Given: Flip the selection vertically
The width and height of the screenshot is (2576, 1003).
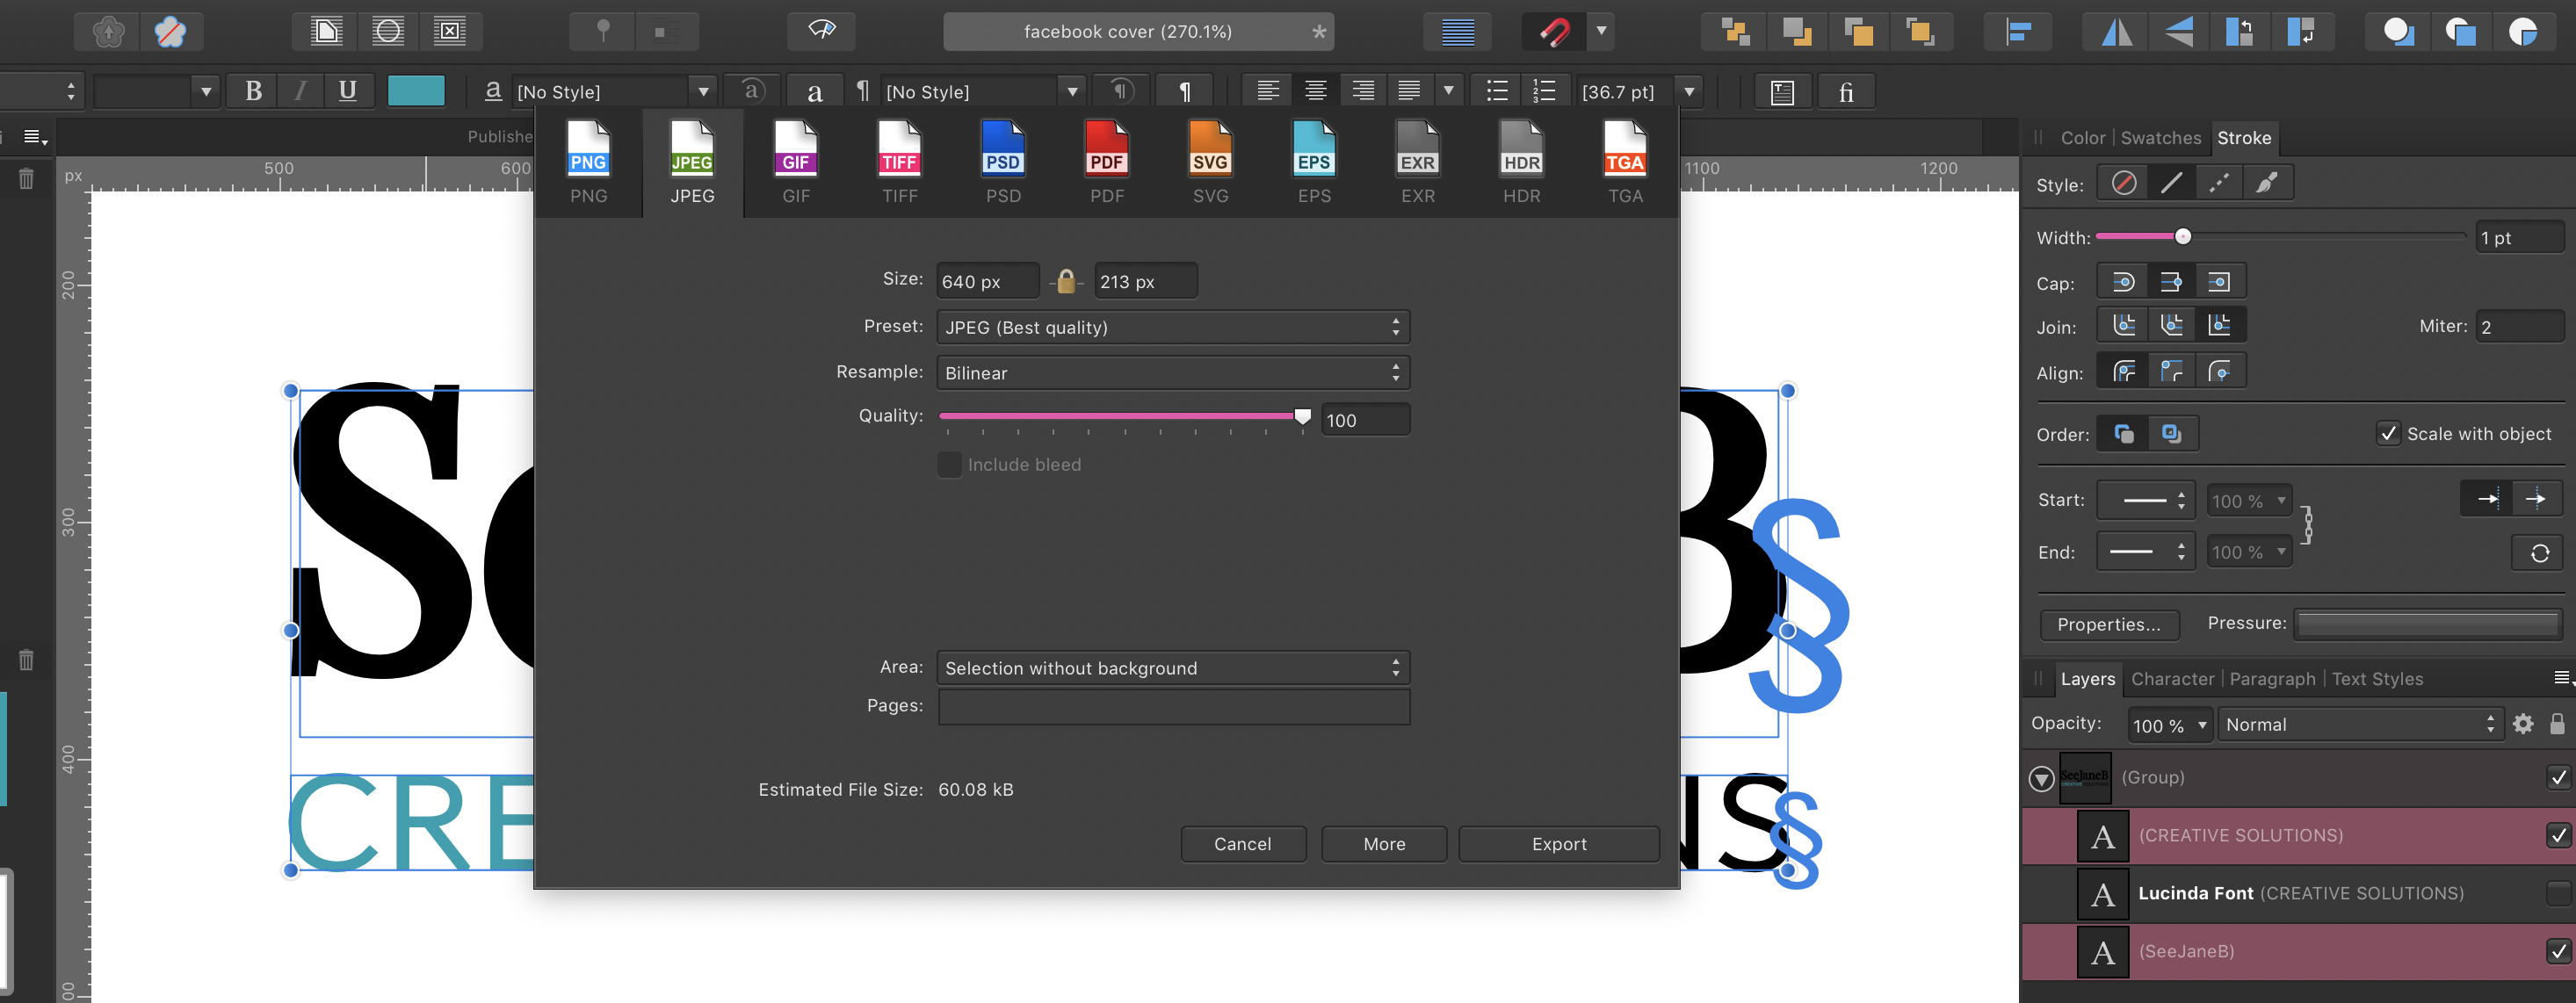Looking at the screenshot, I should (x=2178, y=32).
